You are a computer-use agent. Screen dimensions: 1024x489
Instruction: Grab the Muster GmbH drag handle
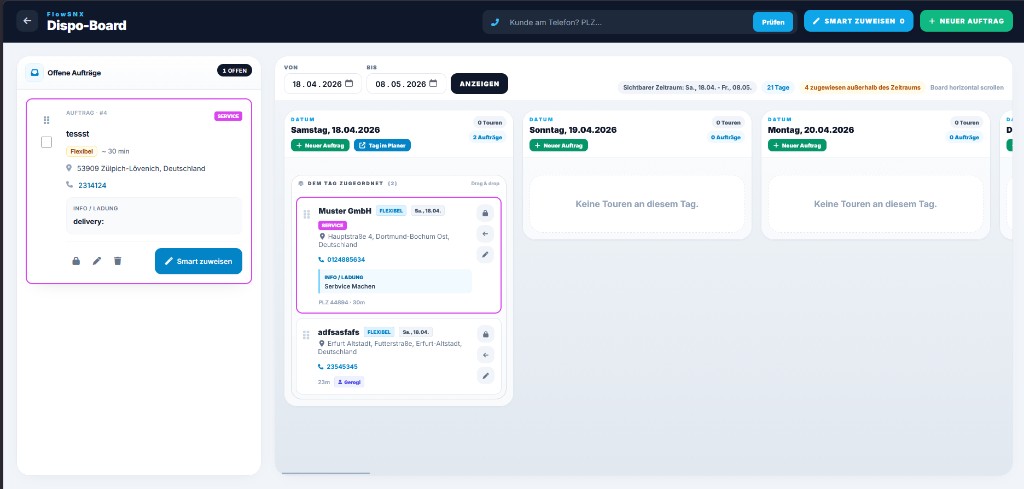[306, 214]
